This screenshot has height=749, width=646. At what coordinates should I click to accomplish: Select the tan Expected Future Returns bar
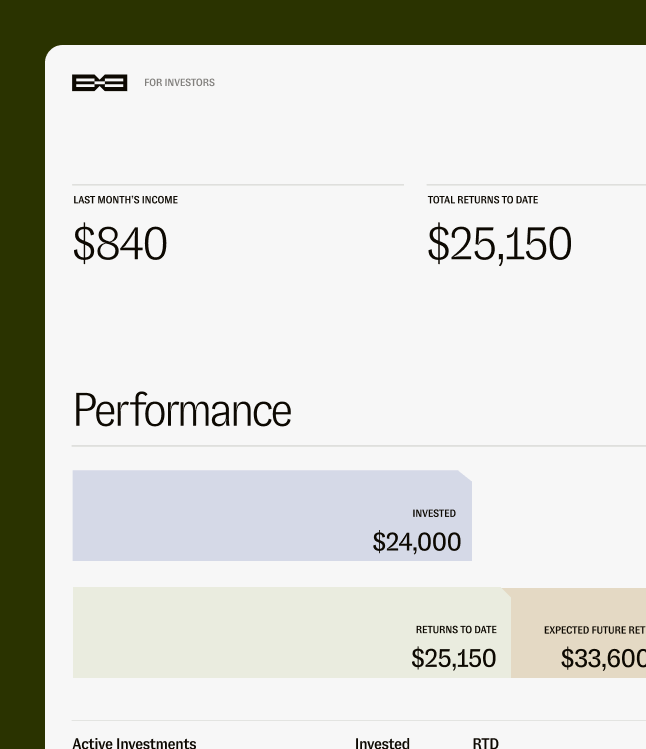[x=579, y=633]
